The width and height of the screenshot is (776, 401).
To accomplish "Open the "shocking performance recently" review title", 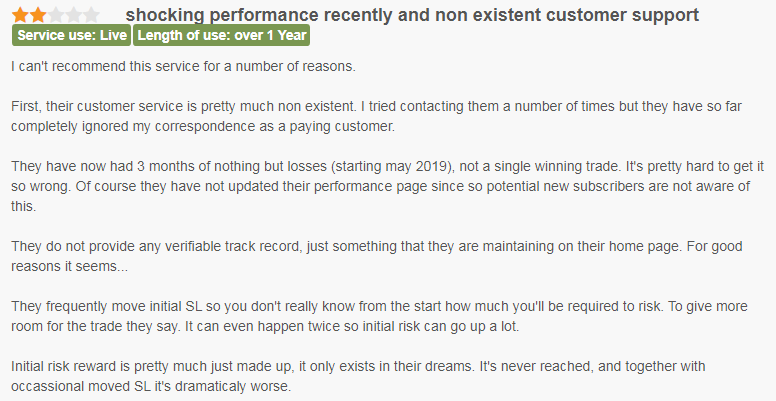I will 413,15.
